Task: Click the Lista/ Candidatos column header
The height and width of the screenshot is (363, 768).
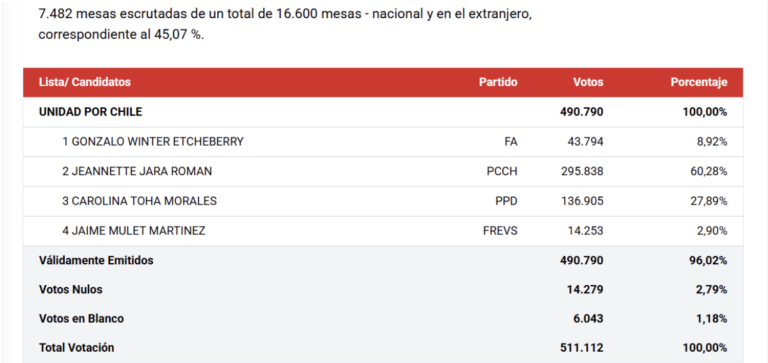Action: pyautogui.click(x=85, y=82)
